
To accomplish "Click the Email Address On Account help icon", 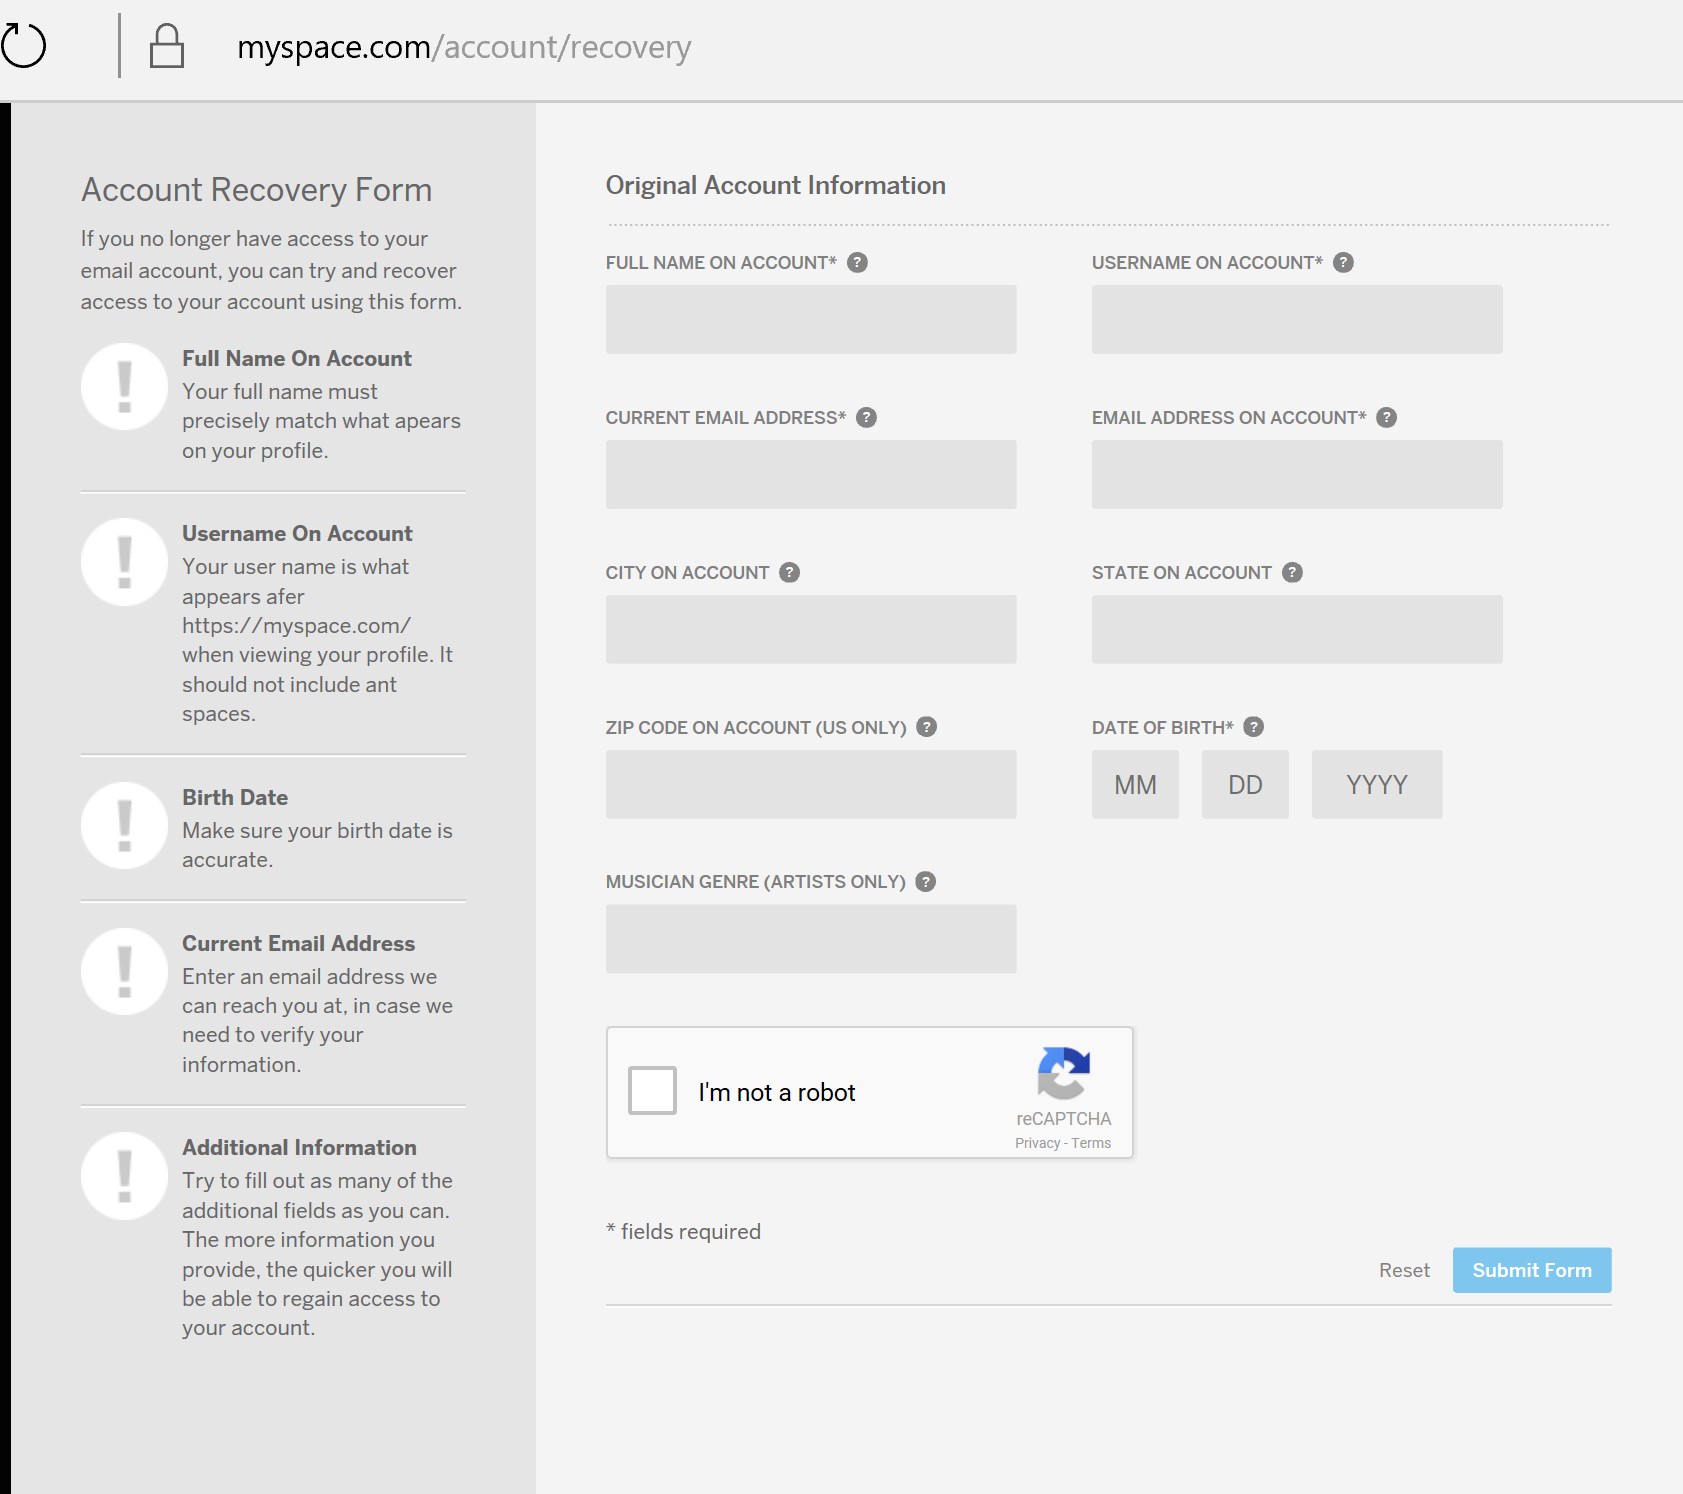I will 1387,418.
